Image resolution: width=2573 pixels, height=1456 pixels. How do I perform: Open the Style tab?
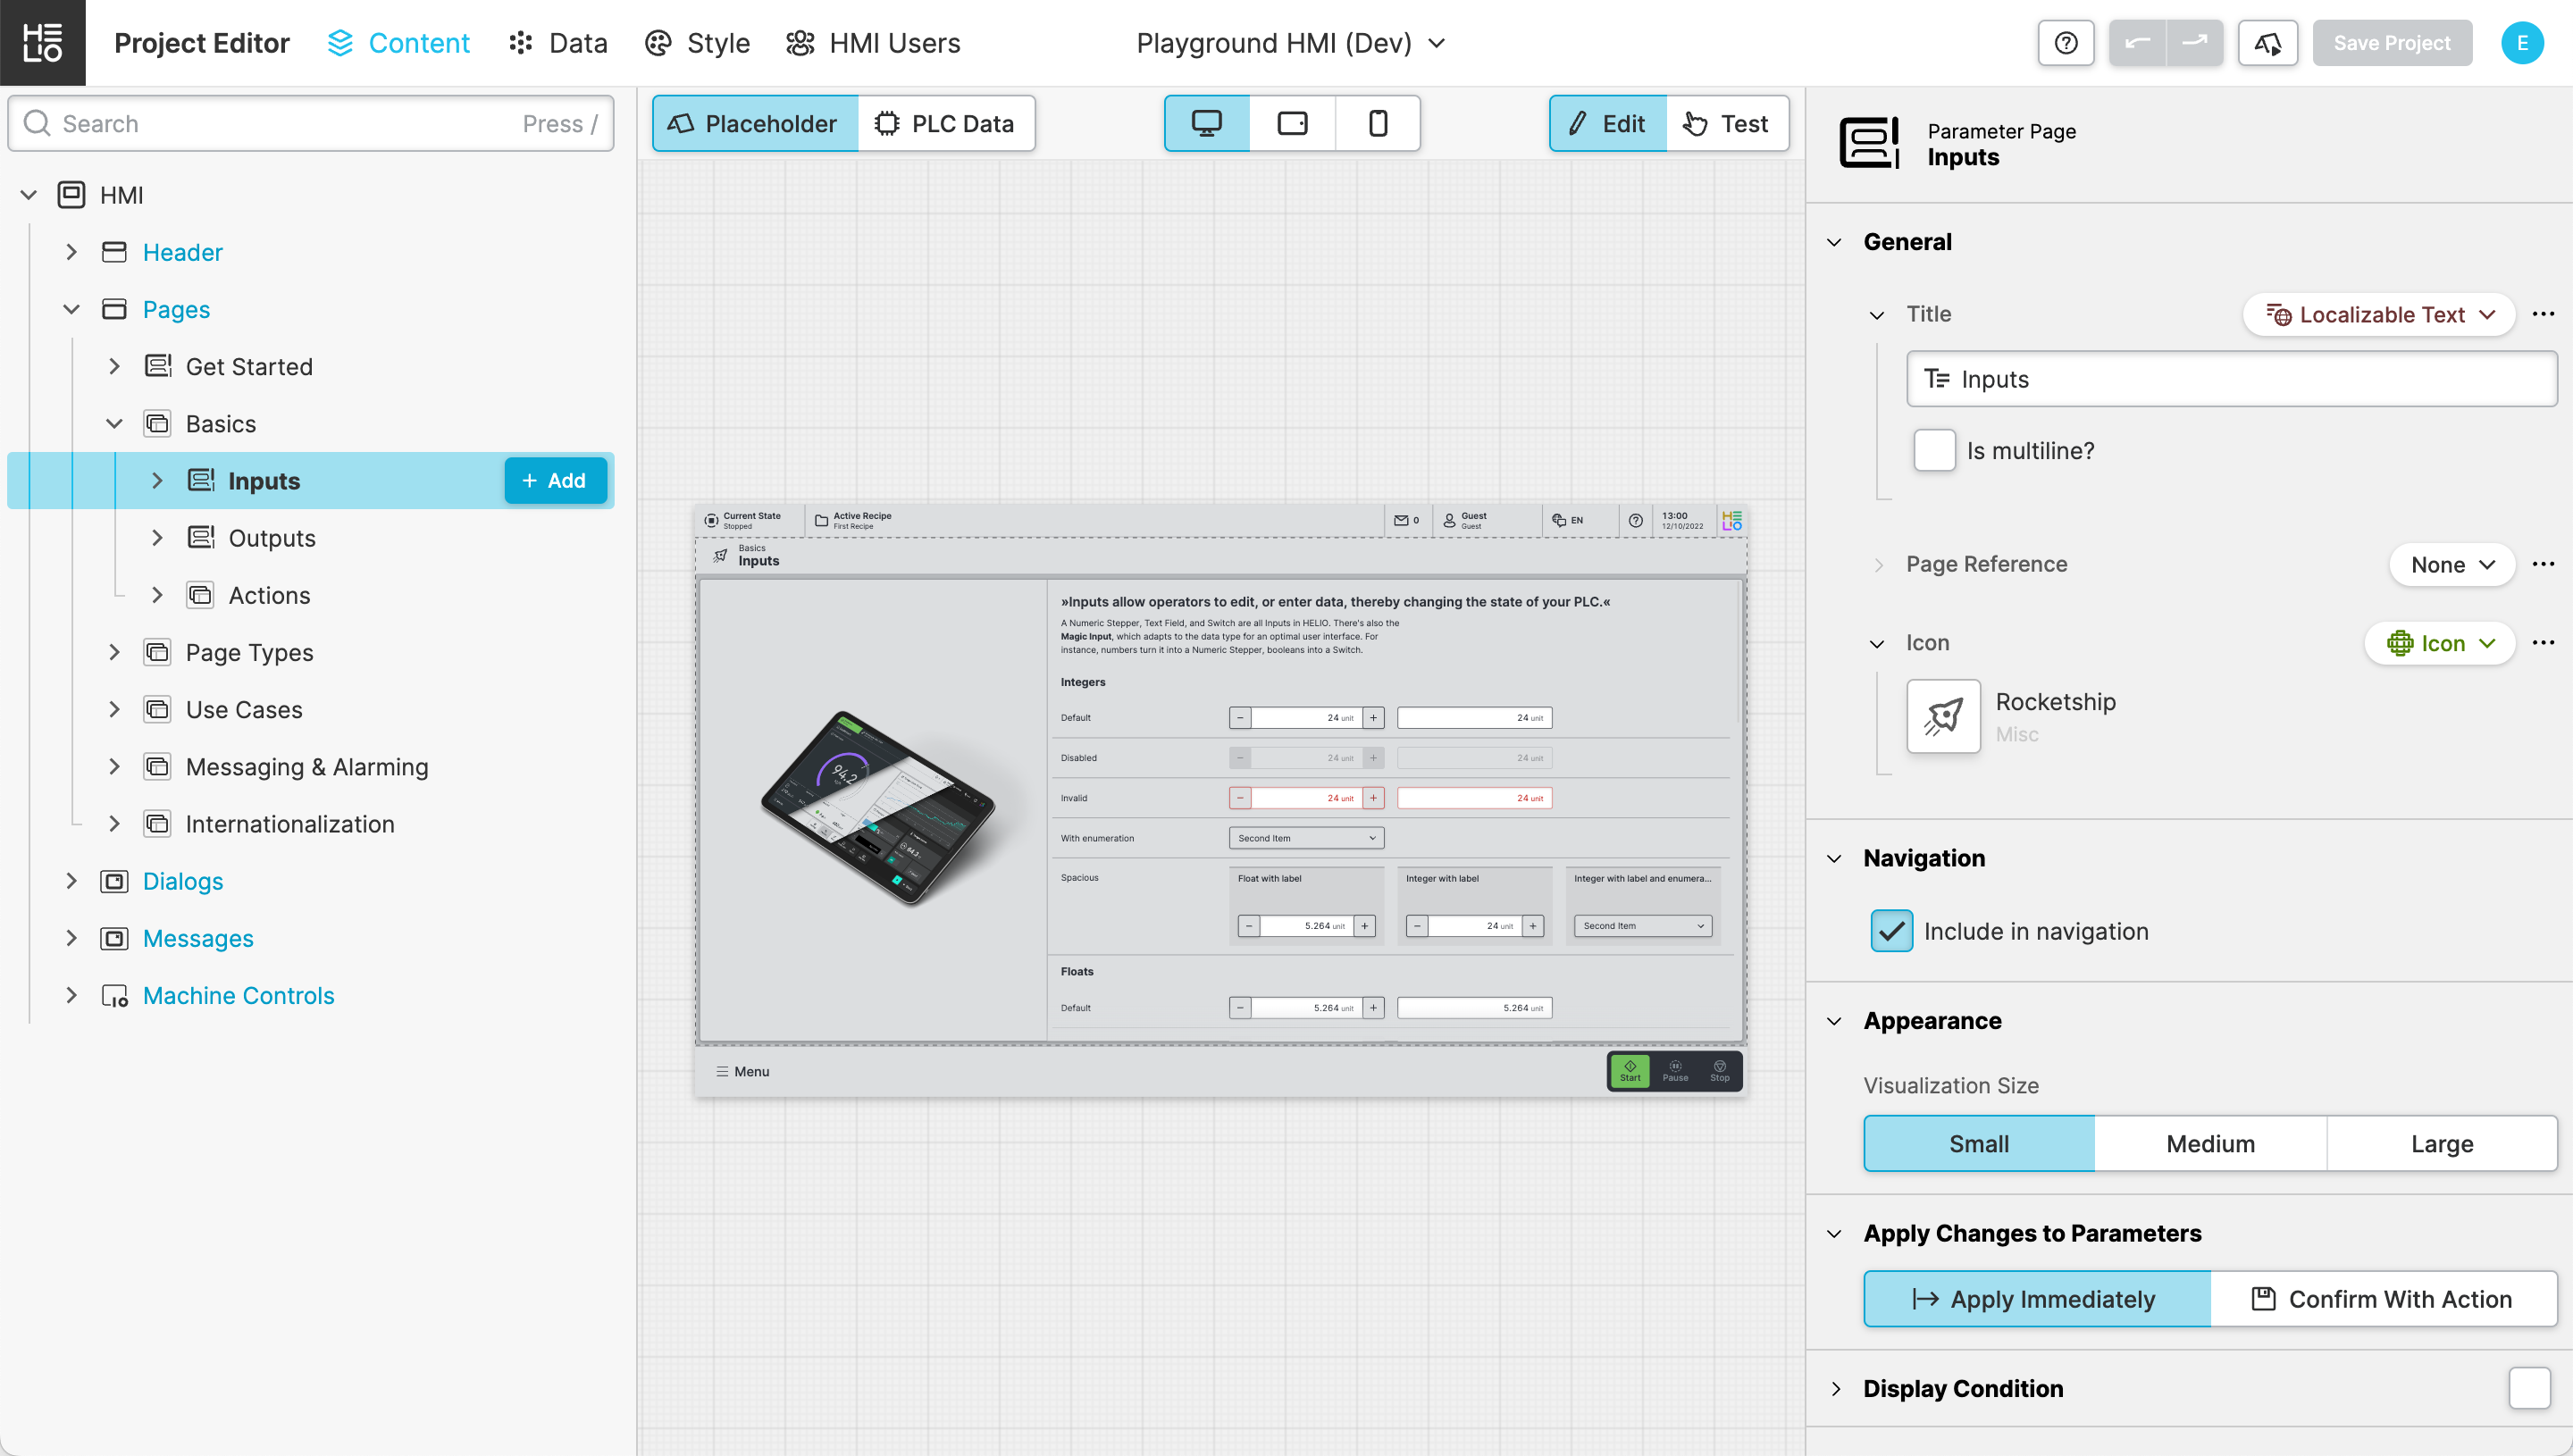697,43
